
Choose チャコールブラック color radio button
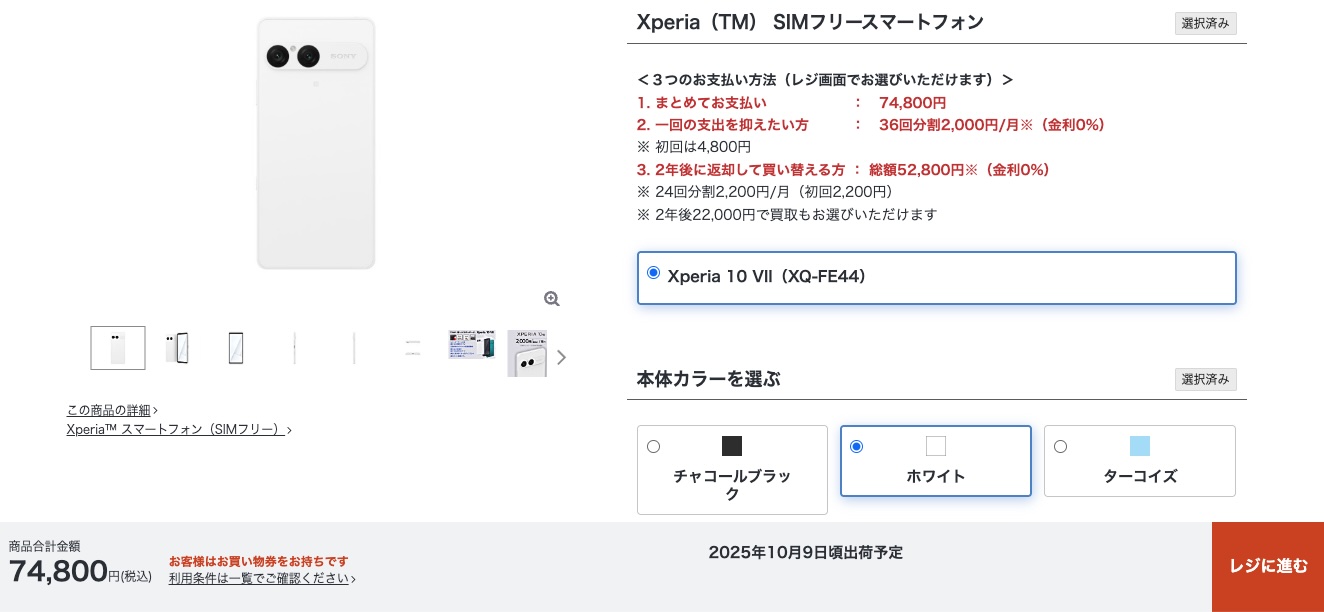tap(654, 447)
